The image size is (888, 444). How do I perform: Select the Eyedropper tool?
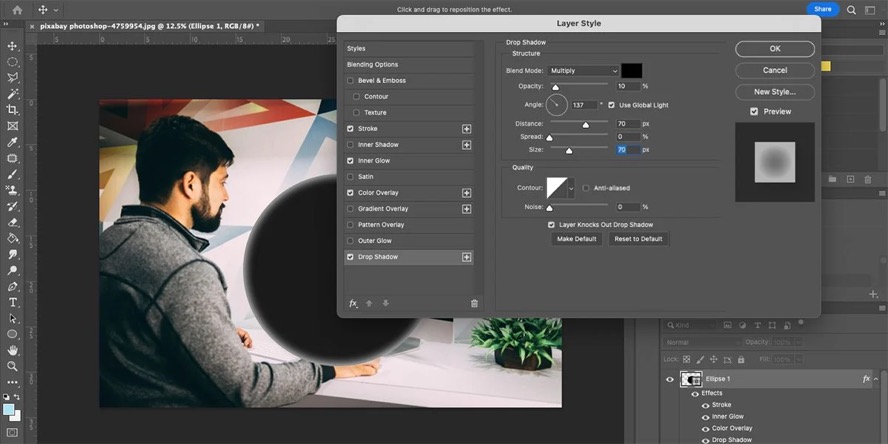pyautogui.click(x=12, y=142)
